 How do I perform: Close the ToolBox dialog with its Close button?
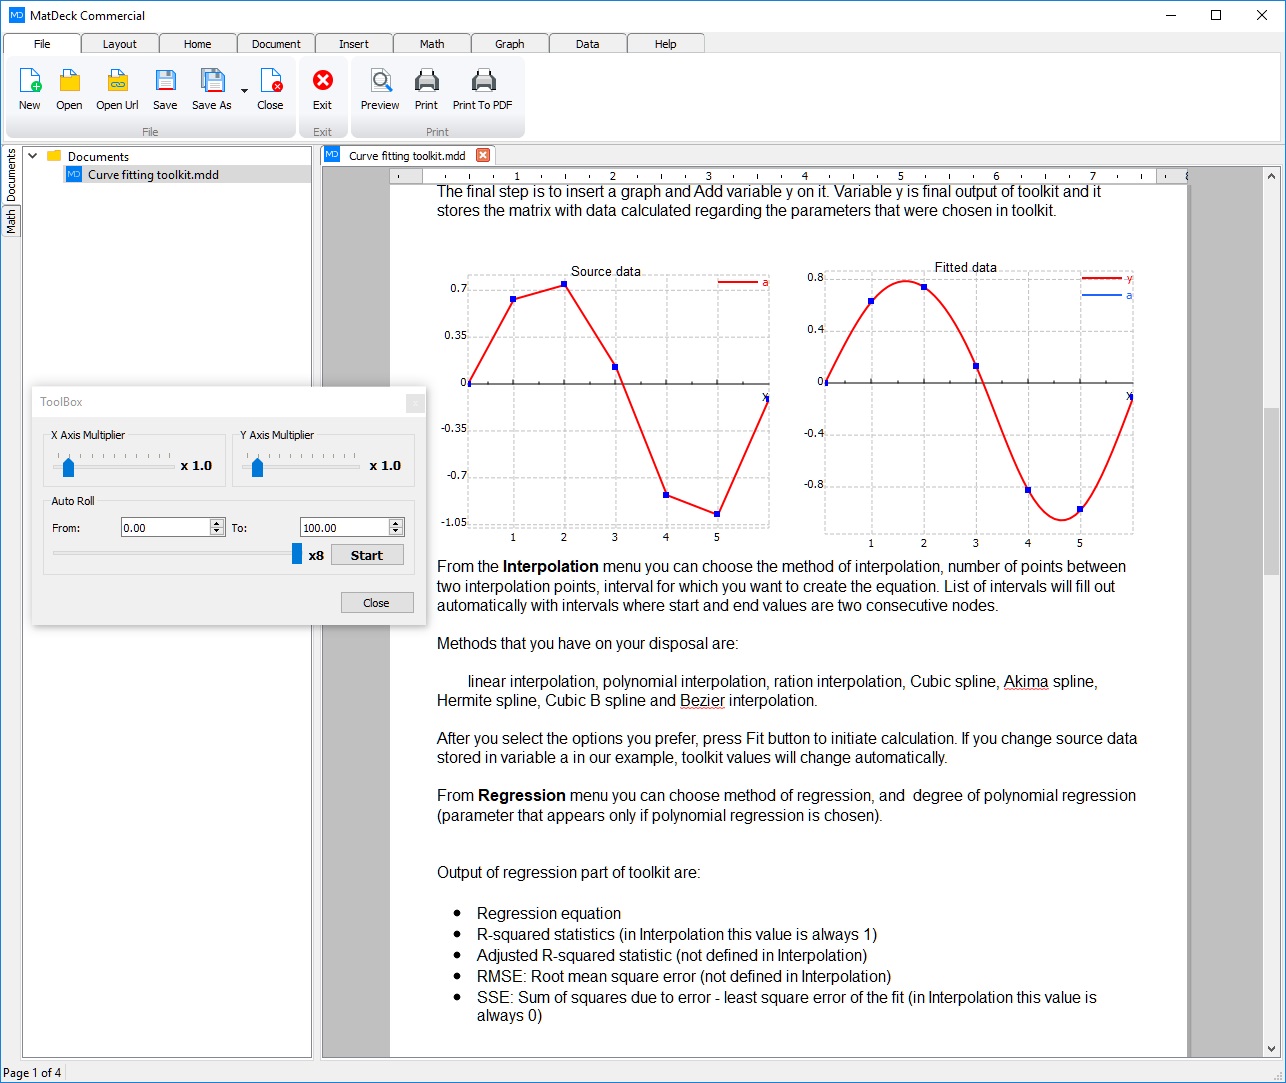[377, 602]
